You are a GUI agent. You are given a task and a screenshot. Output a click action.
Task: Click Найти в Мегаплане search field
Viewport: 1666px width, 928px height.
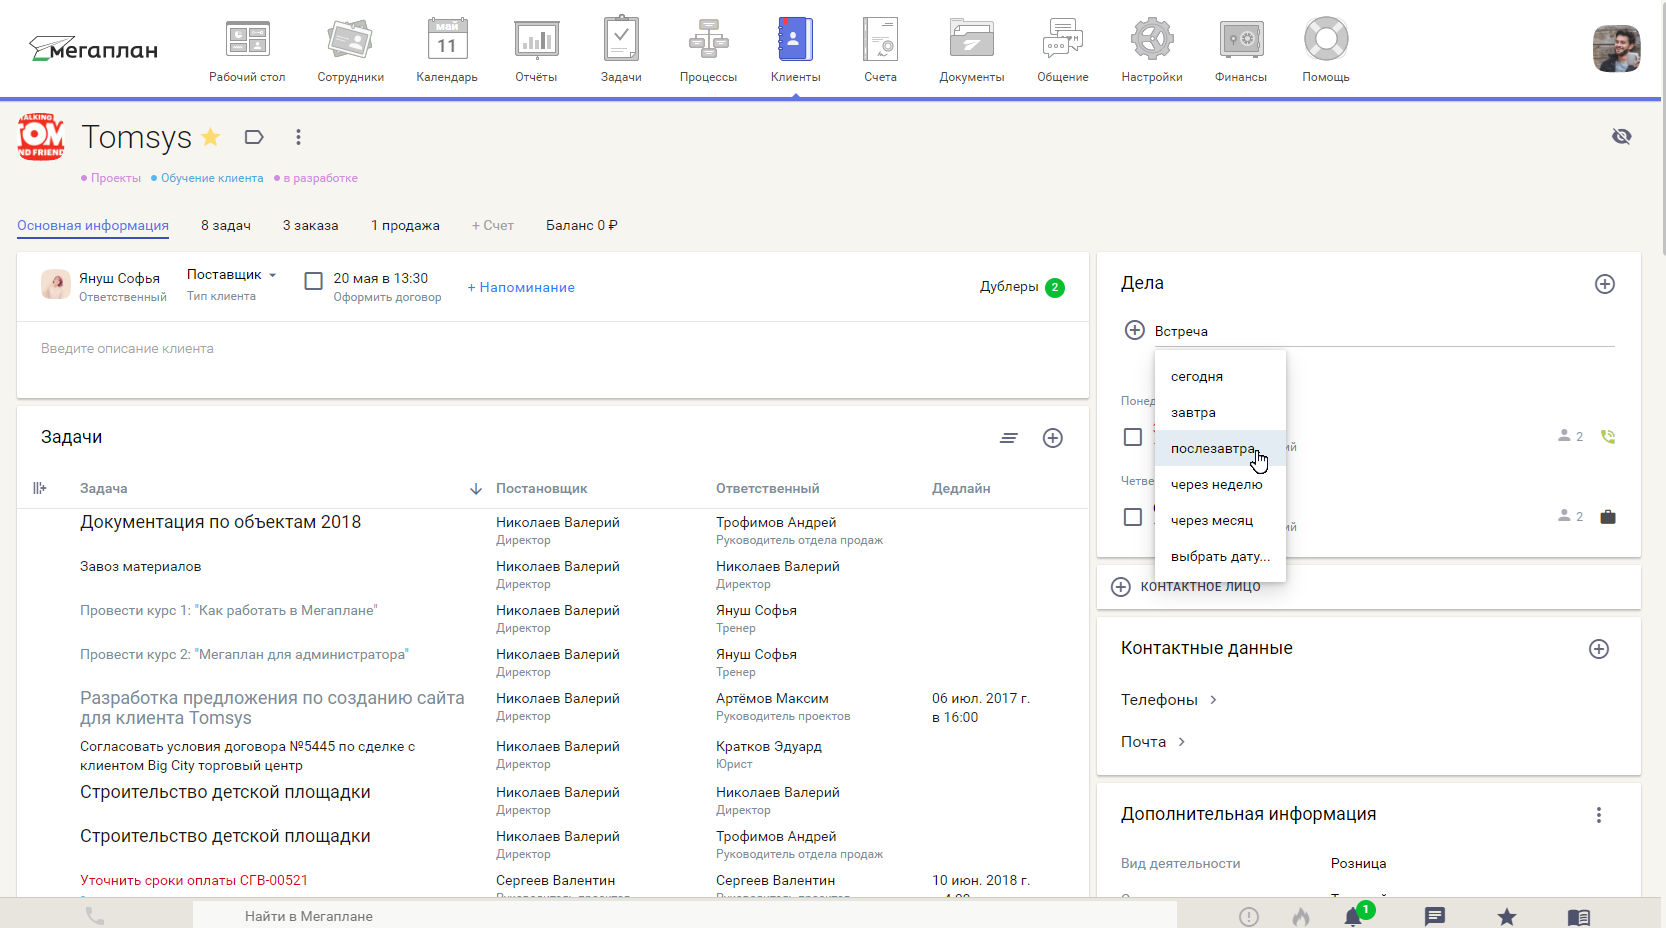[x=684, y=916]
